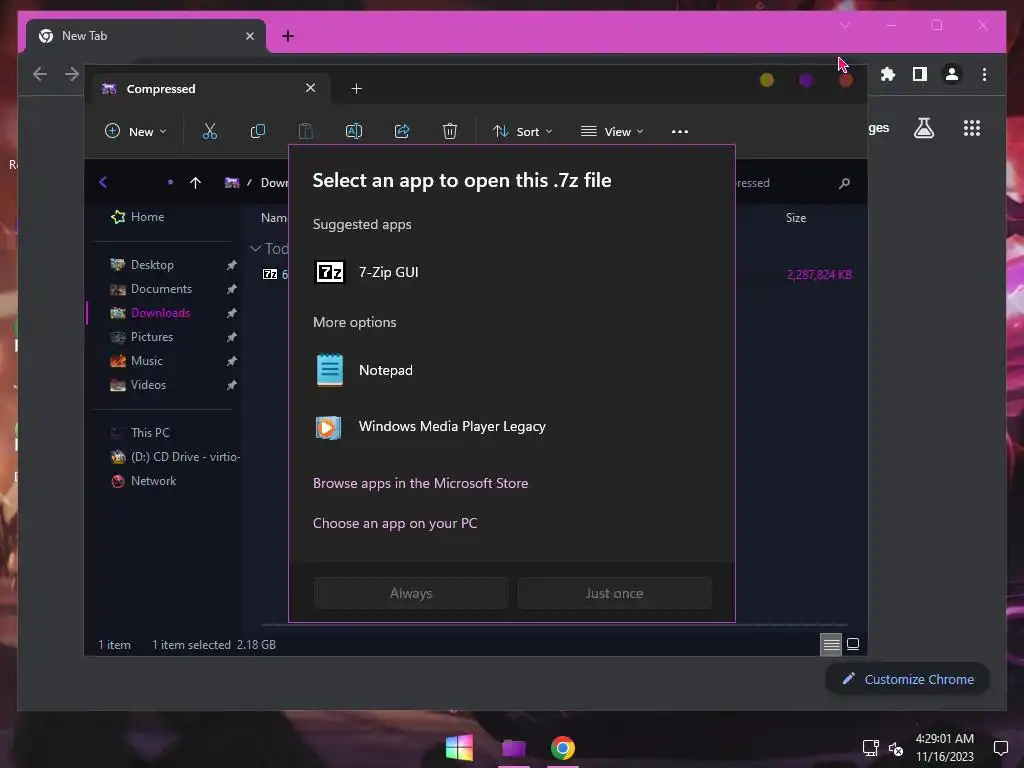
Task: Open the D: CD Drive entry
Action: tap(175, 457)
